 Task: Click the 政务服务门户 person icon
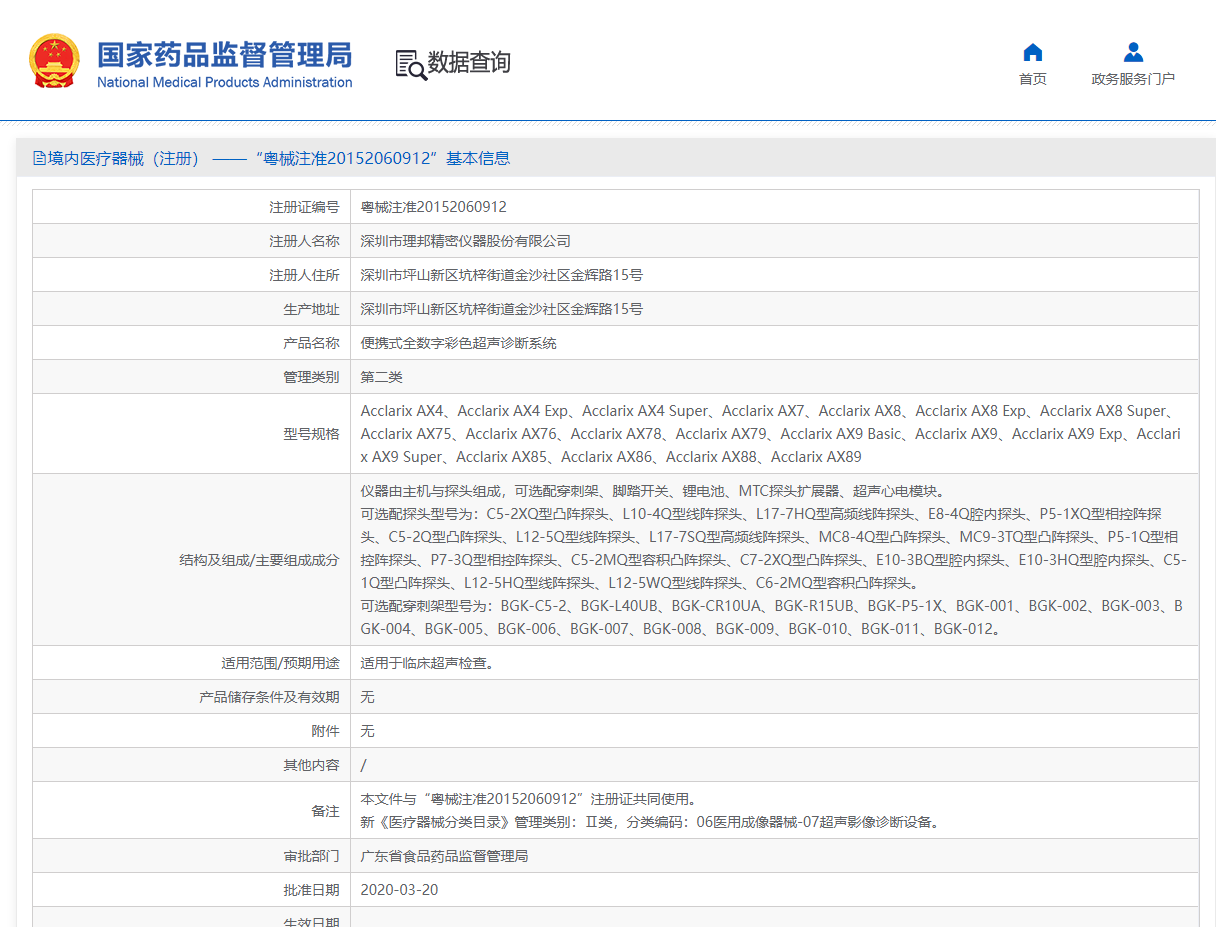[x=1133, y=52]
